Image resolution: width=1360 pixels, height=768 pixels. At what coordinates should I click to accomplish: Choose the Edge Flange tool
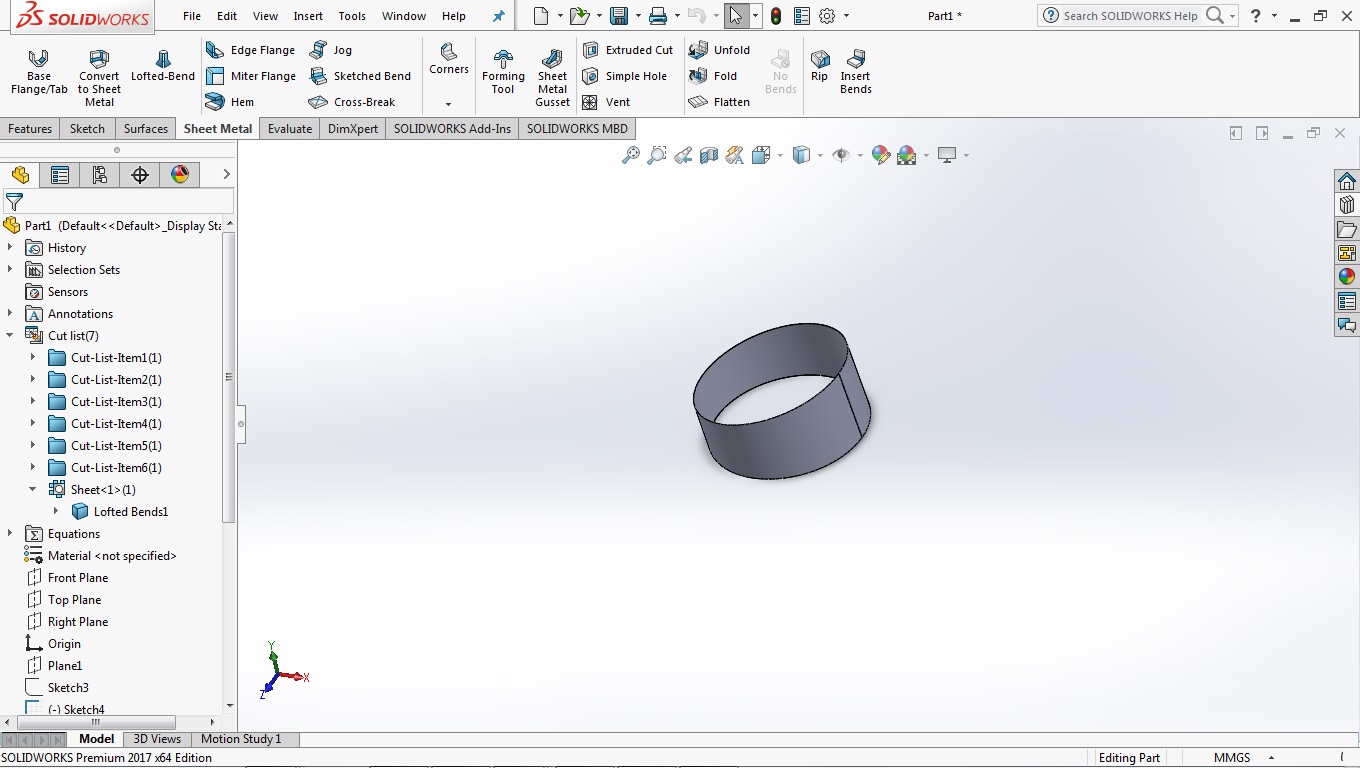pos(250,50)
